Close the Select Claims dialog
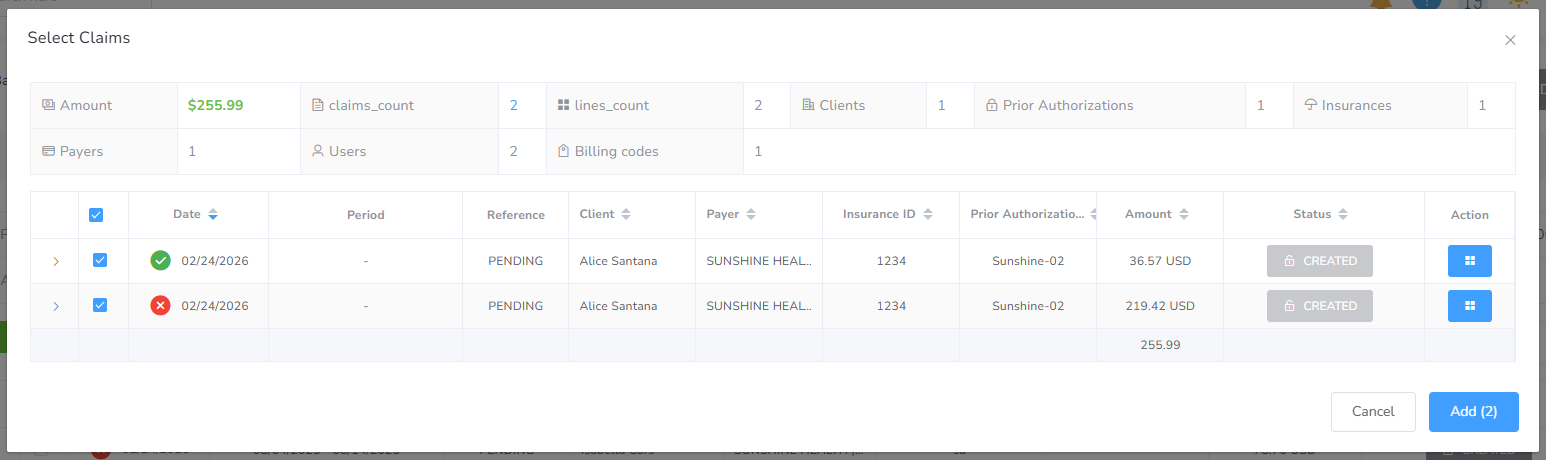 coord(1510,41)
